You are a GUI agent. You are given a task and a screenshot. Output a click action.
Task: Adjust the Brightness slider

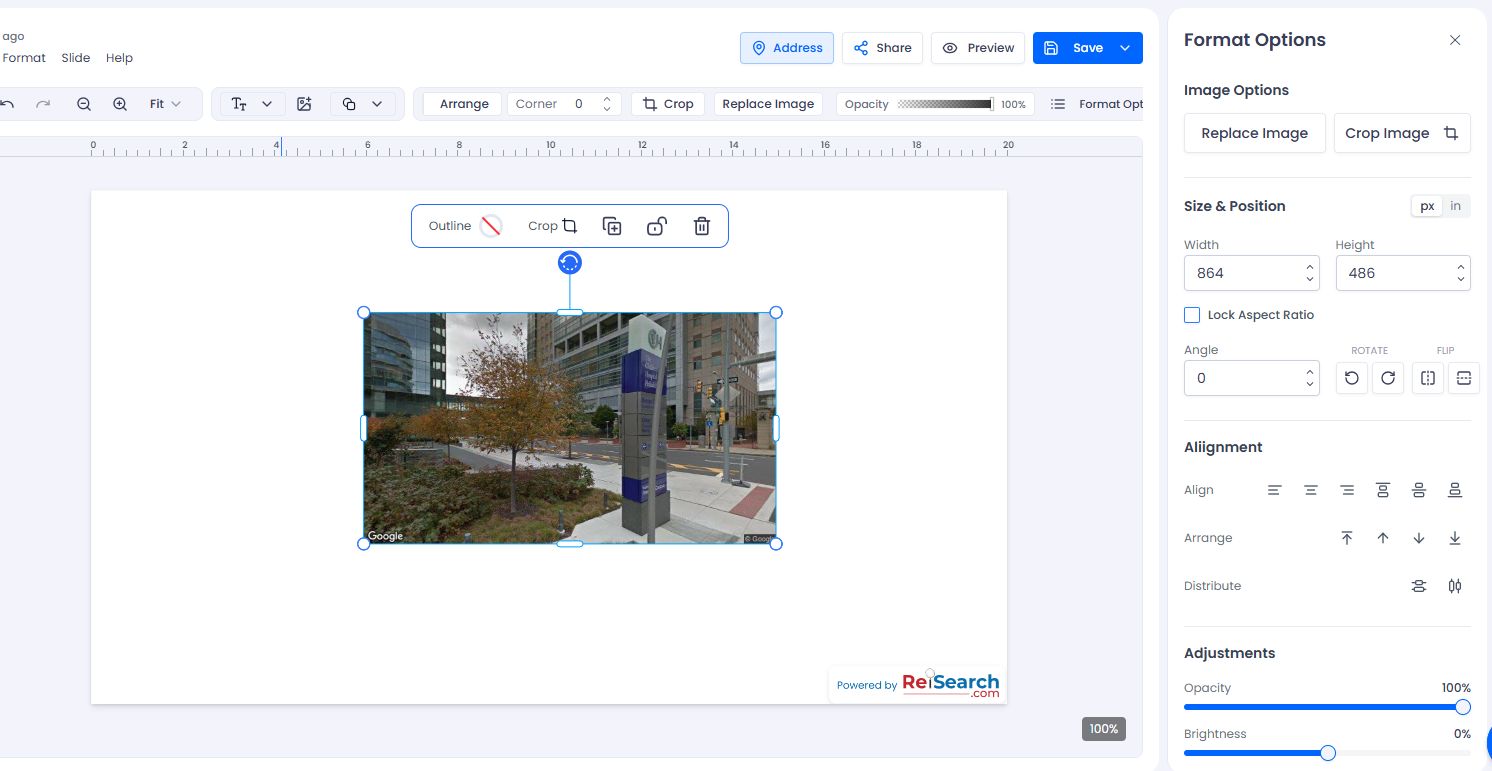click(x=1327, y=753)
